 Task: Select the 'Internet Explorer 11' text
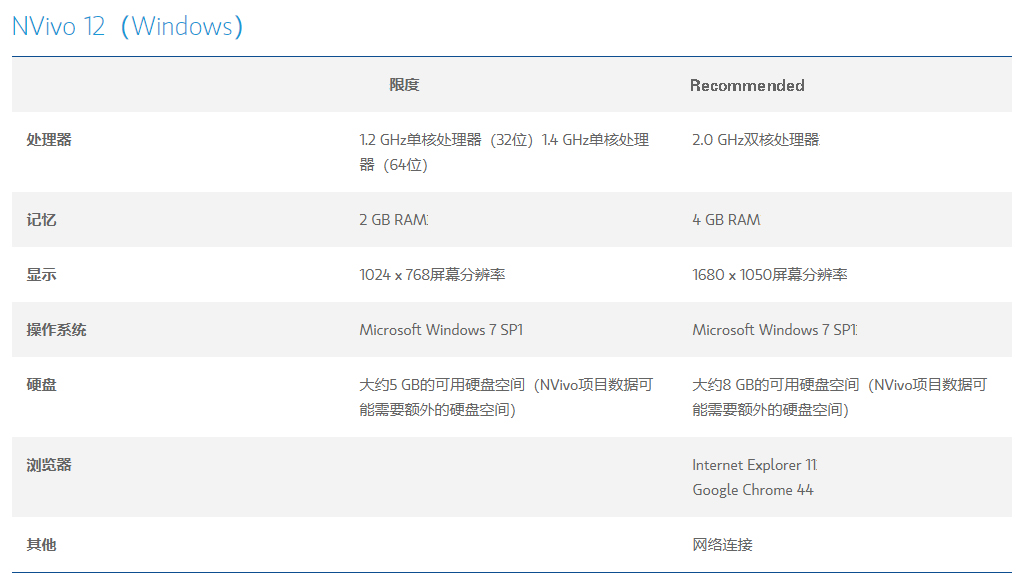pos(755,465)
